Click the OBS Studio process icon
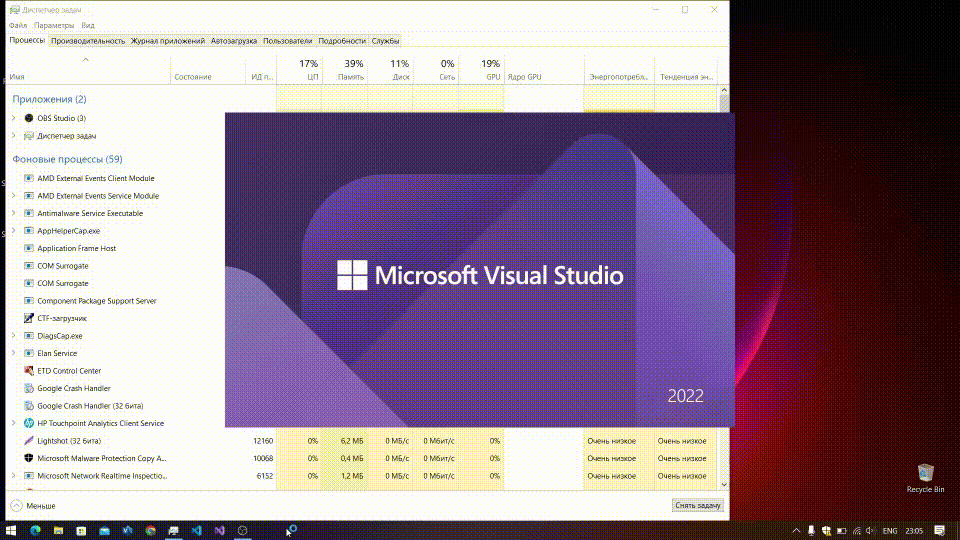The width and height of the screenshot is (960, 540). pyautogui.click(x=29, y=118)
